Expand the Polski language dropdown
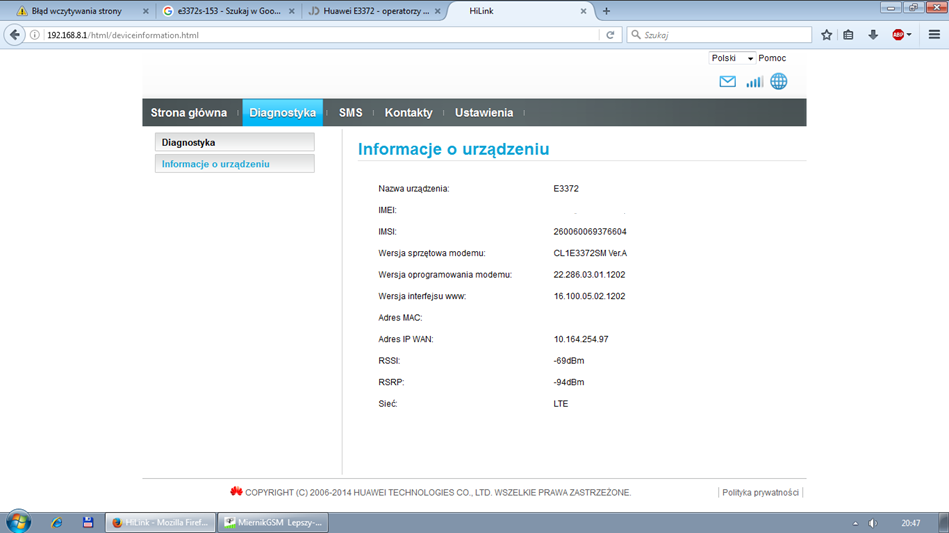This screenshot has height=533, width=949. (732, 58)
